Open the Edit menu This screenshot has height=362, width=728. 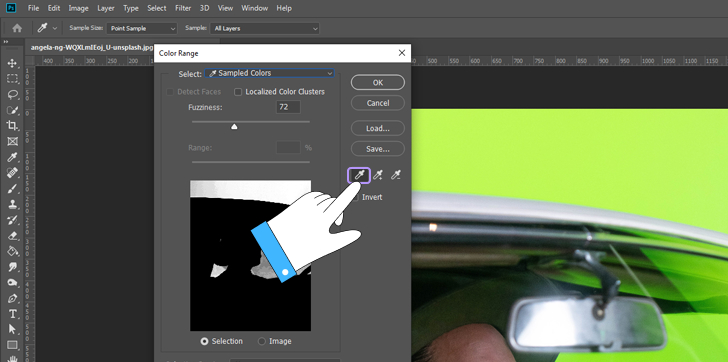point(54,8)
